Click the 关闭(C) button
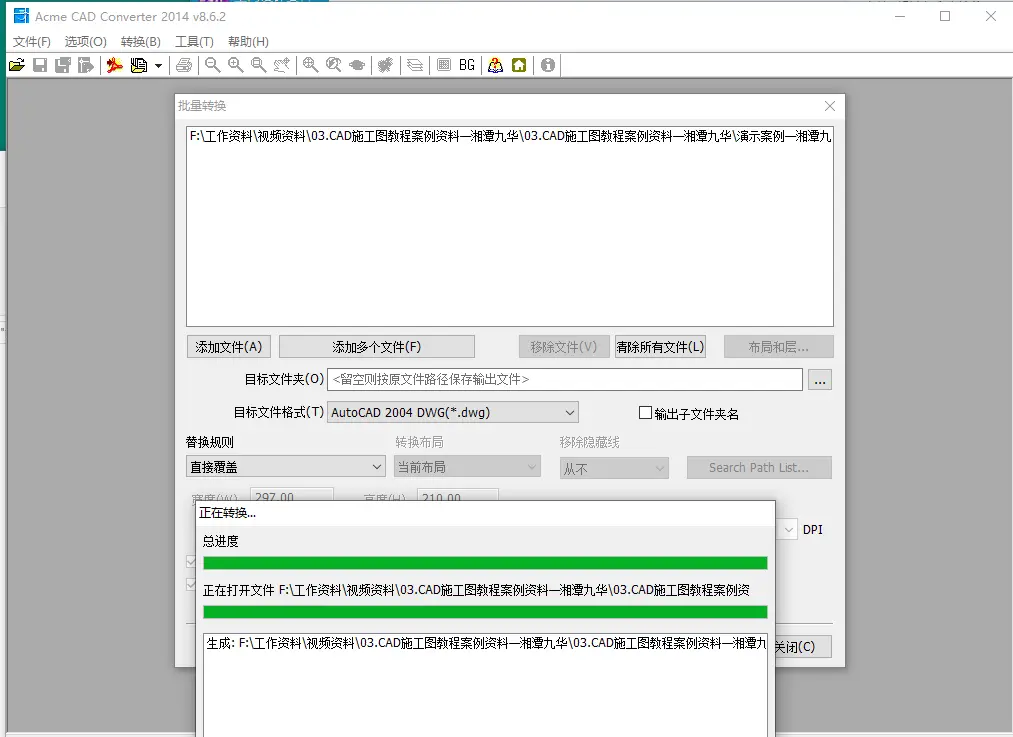This screenshot has height=737, width=1013. pyautogui.click(x=803, y=647)
